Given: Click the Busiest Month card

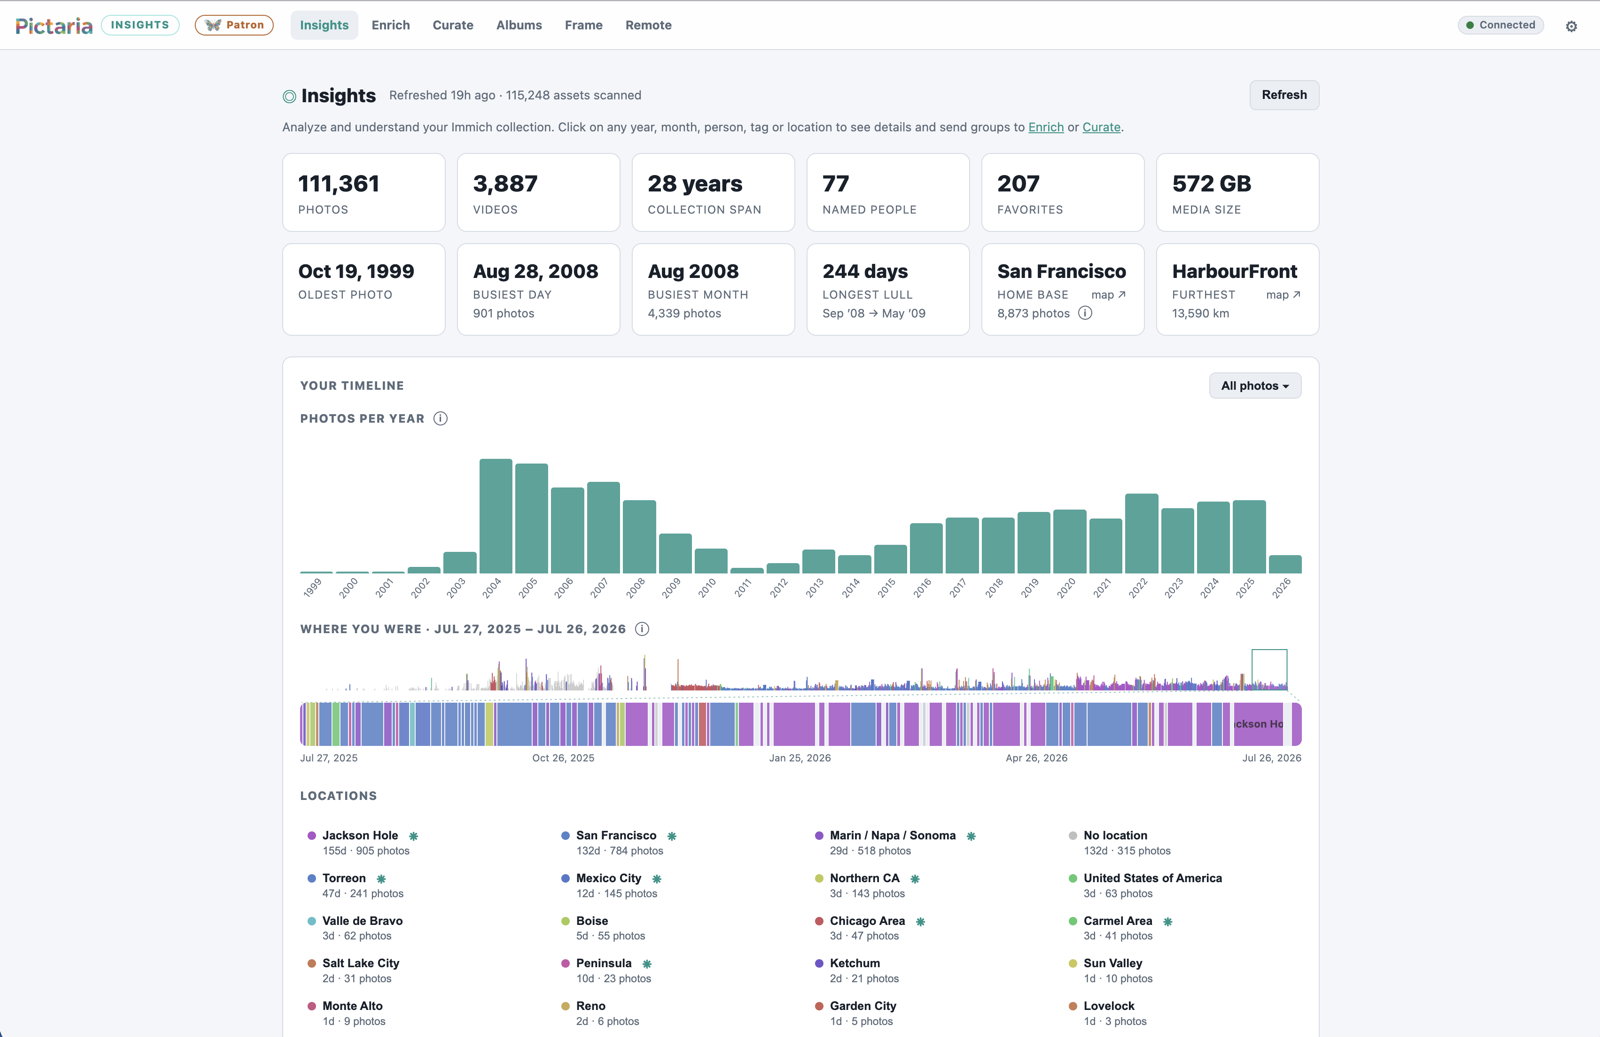Looking at the screenshot, I should tap(714, 289).
